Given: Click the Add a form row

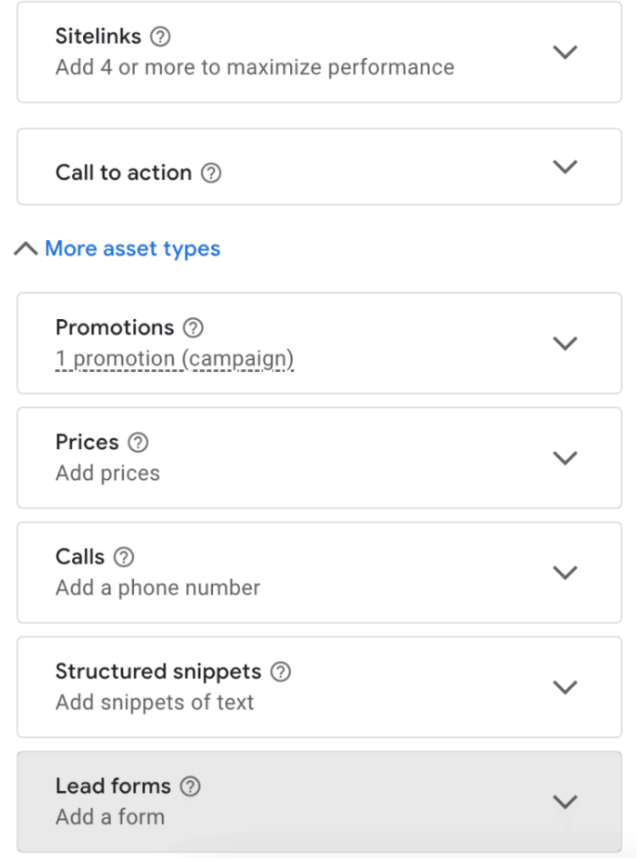Looking at the screenshot, I should (x=110, y=817).
